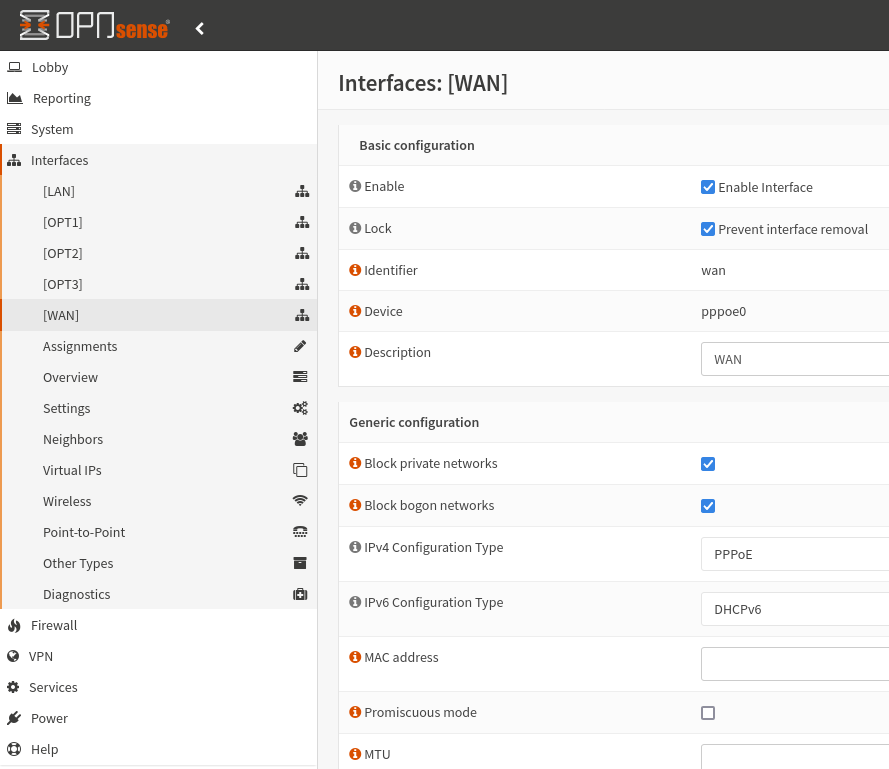Click the gears icon beside Settings
The image size is (889, 769).
tap(300, 408)
